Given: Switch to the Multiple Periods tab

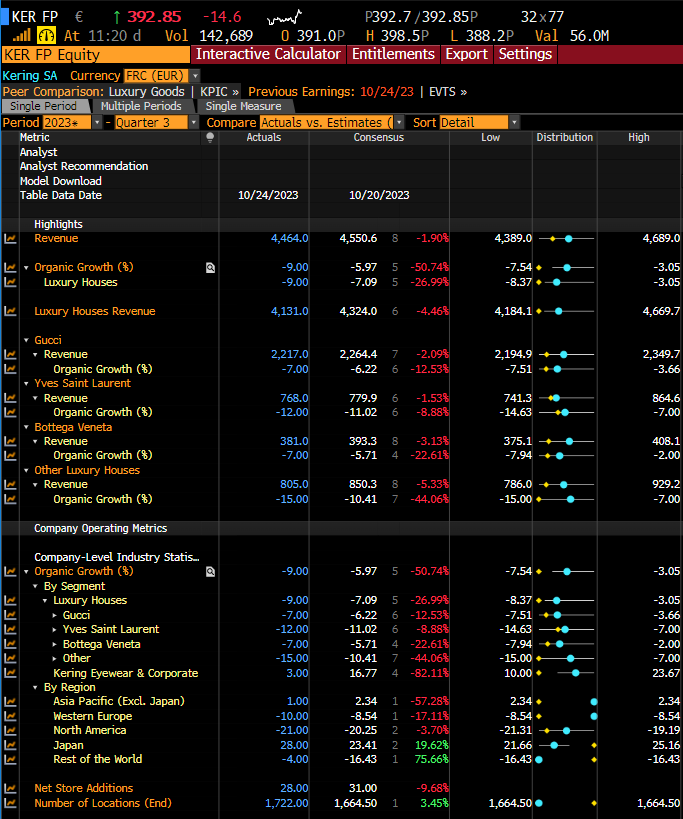Looking at the screenshot, I should (141, 107).
